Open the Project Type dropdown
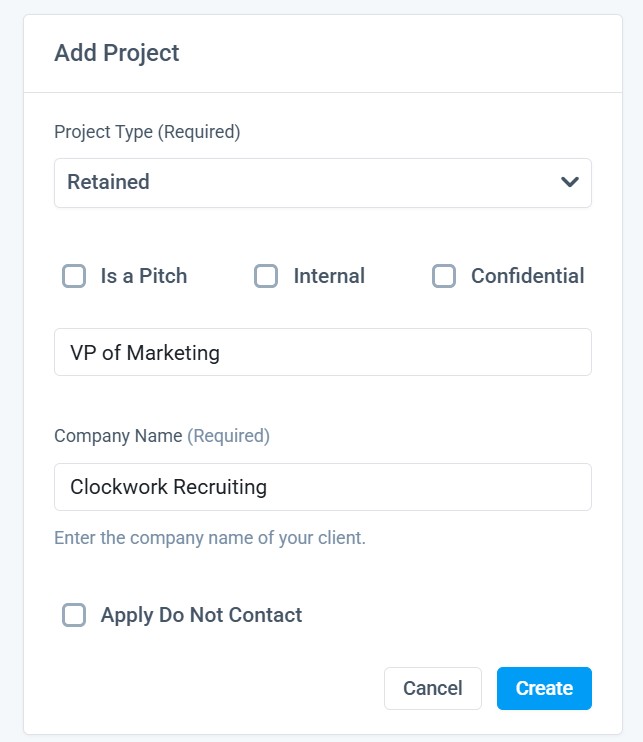 pyautogui.click(x=322, y=182)
